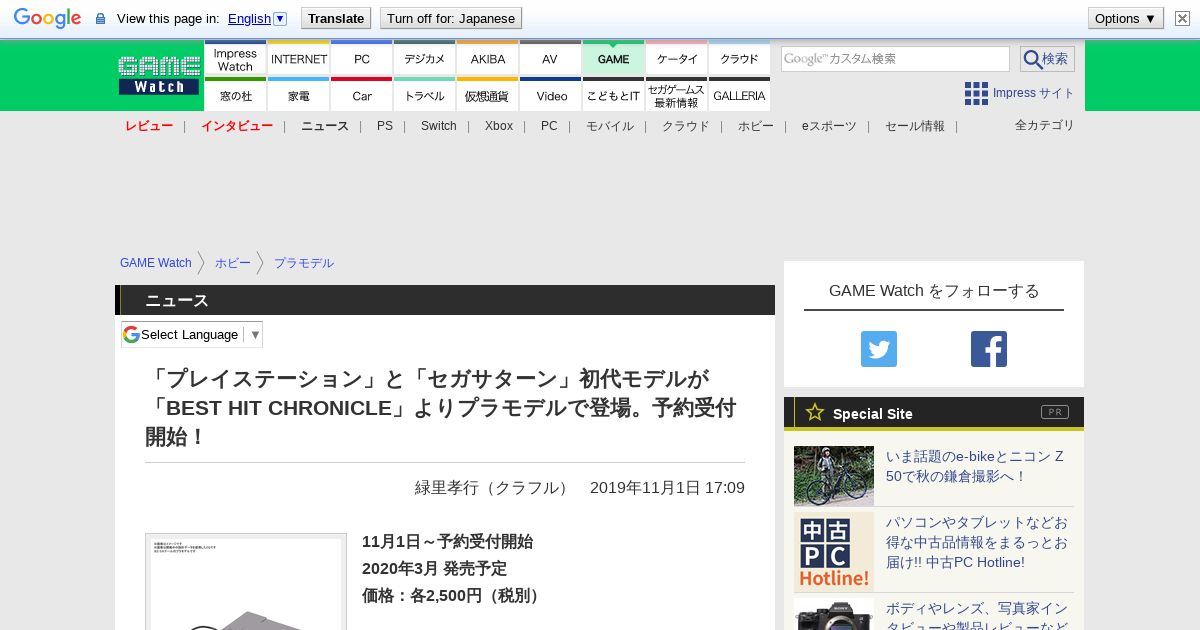Focus the Google custom search field
1200x630 pixels.
[x=895, y=59]
